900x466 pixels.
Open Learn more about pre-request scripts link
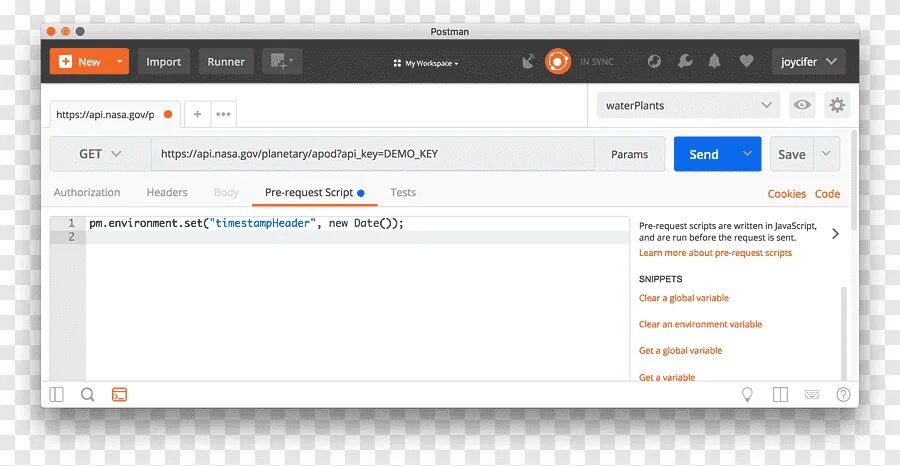pos(715,253)
